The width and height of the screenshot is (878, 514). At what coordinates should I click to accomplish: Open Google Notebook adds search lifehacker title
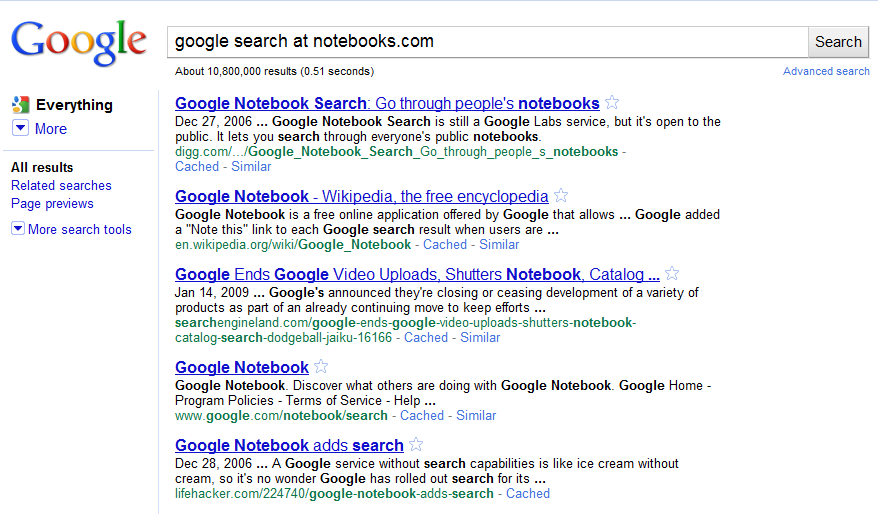click(289, 445)
